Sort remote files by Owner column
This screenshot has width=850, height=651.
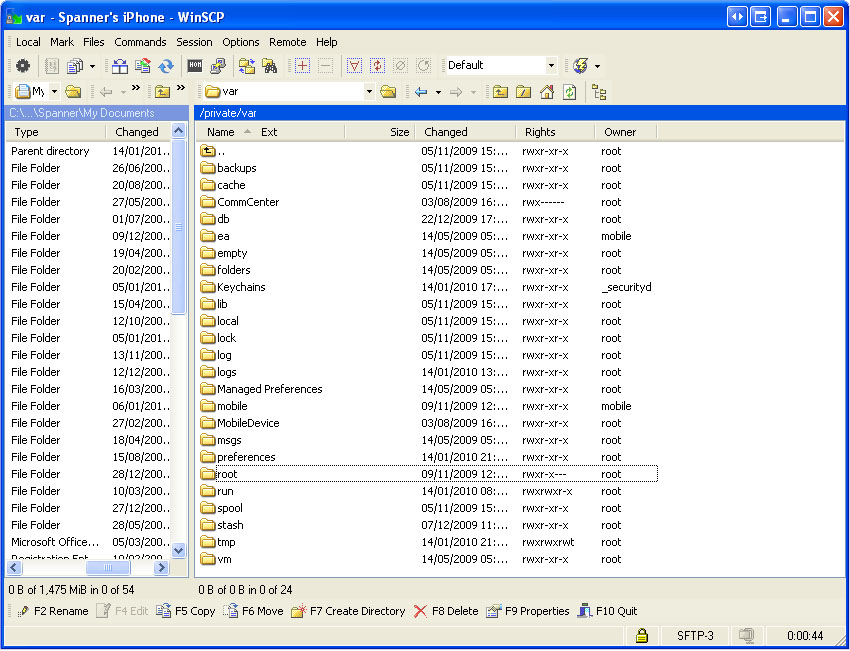[626, 132]
